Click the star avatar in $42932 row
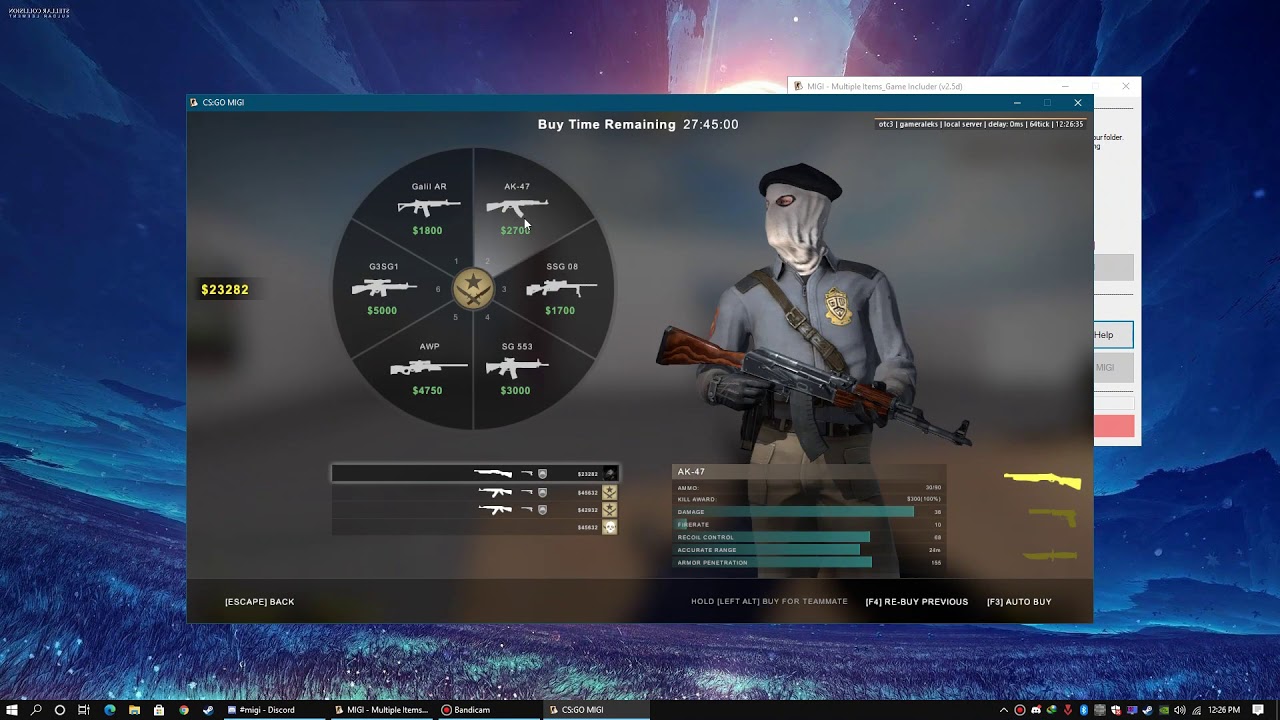Viewport: 1280px width, 720px height. tap(610, 510)
